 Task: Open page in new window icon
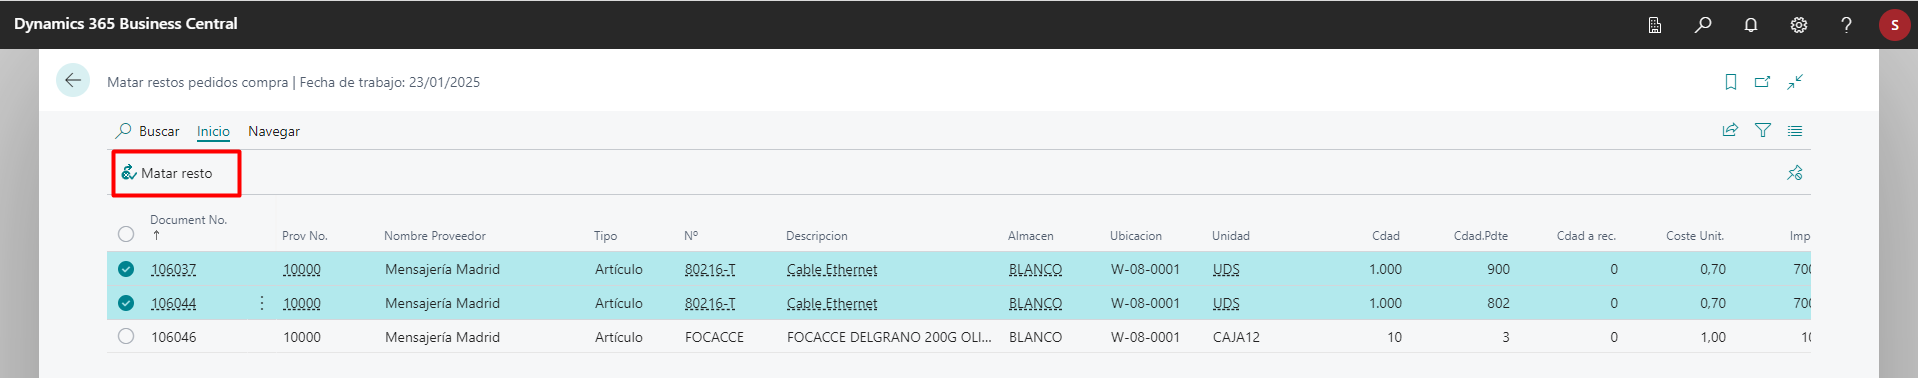[x=1763, y=82]
